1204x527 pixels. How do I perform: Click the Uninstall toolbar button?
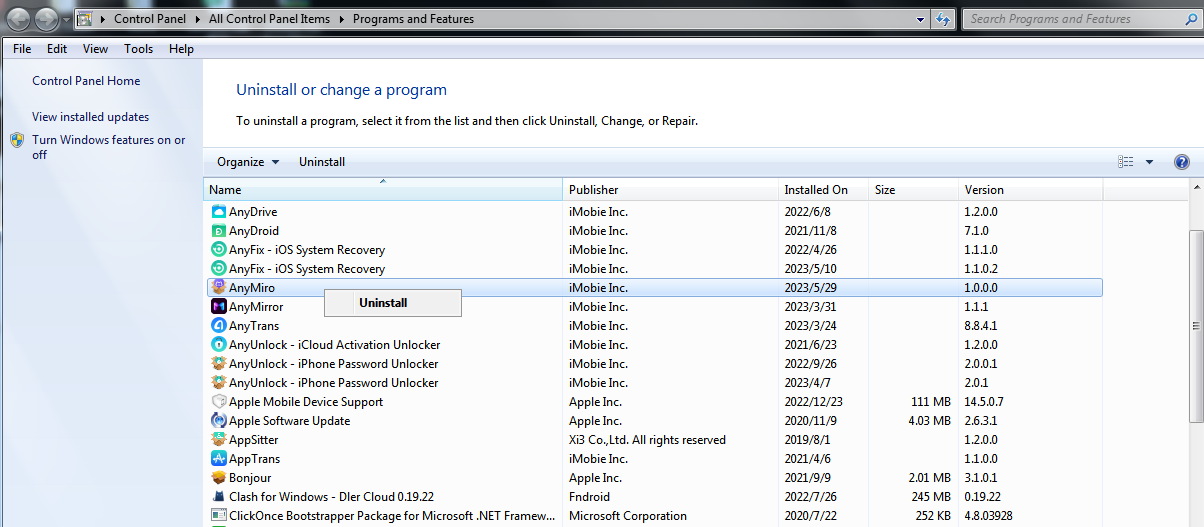click(322, 162)
